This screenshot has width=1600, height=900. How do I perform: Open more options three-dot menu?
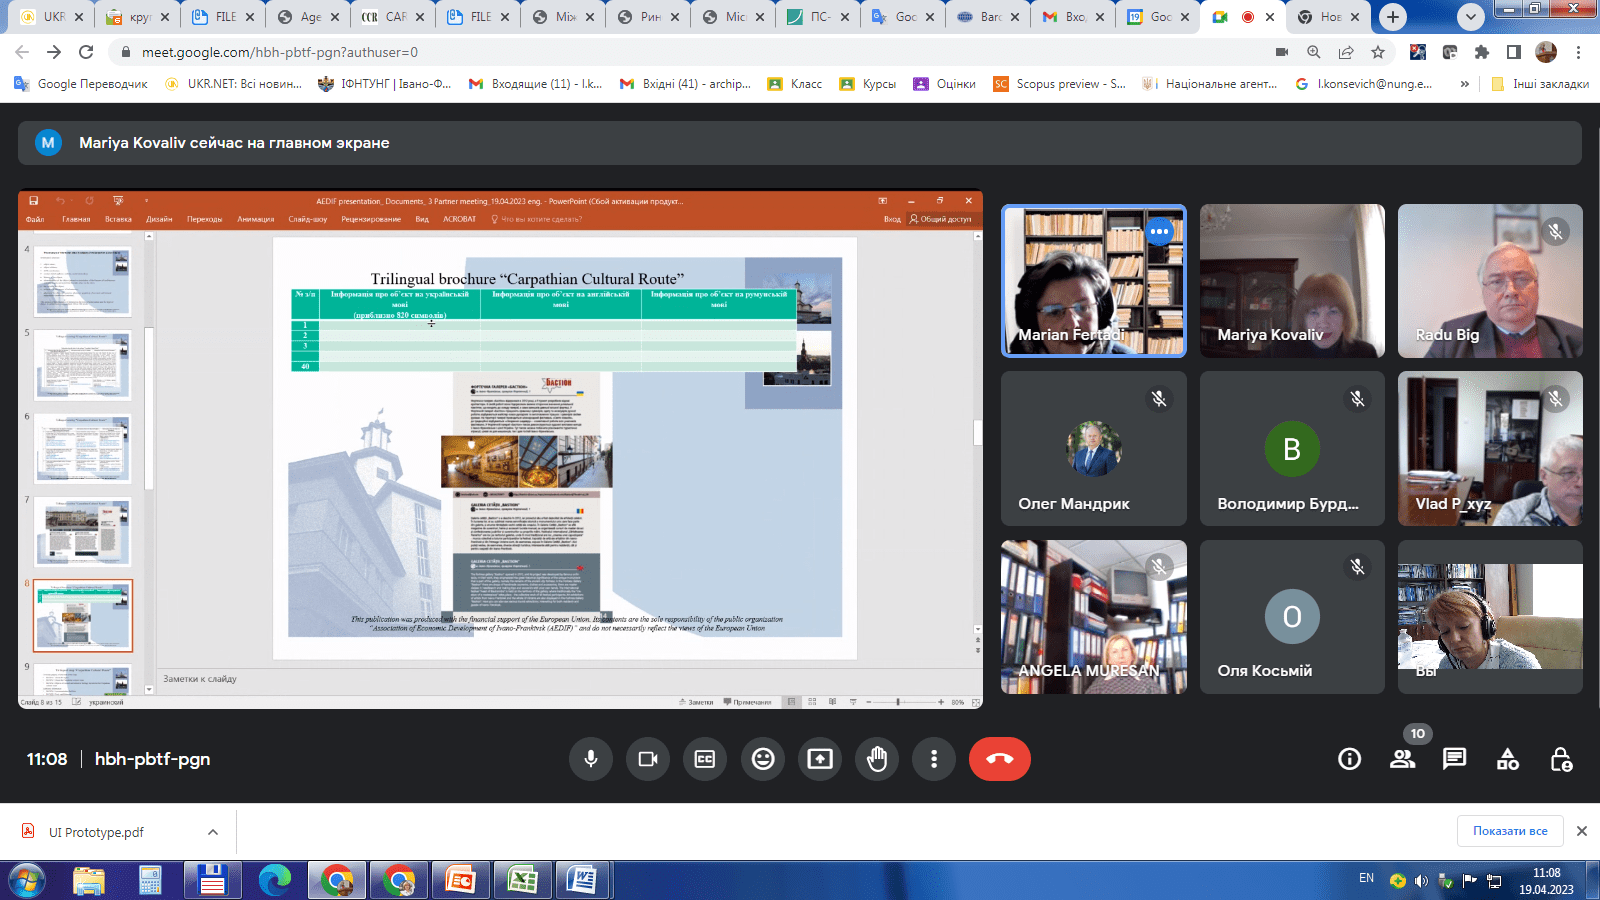[934, 759]
